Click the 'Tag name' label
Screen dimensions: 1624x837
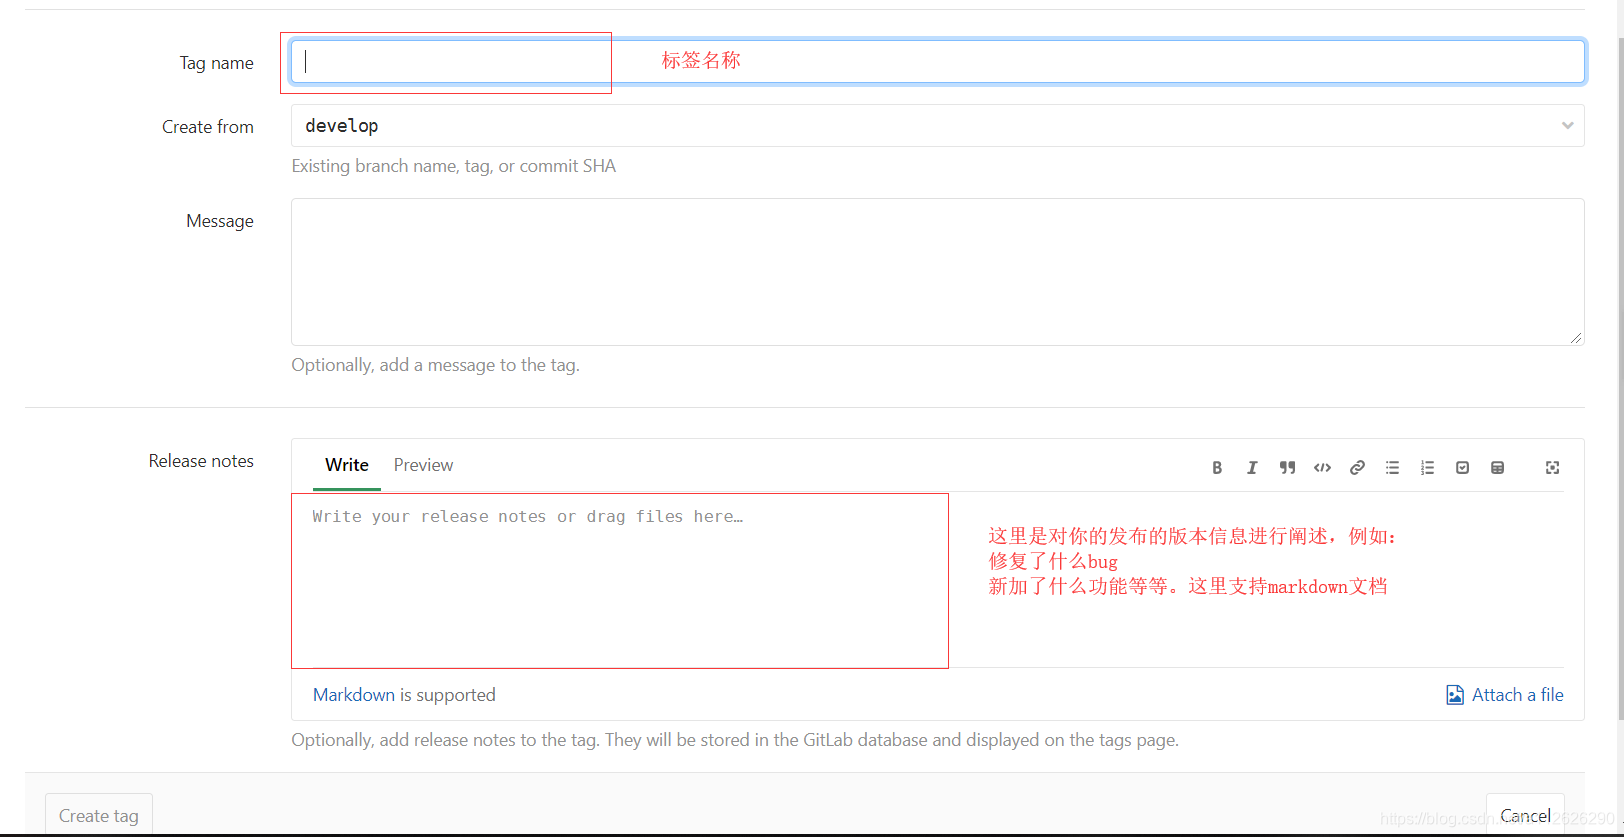click(x=216, y=63)
